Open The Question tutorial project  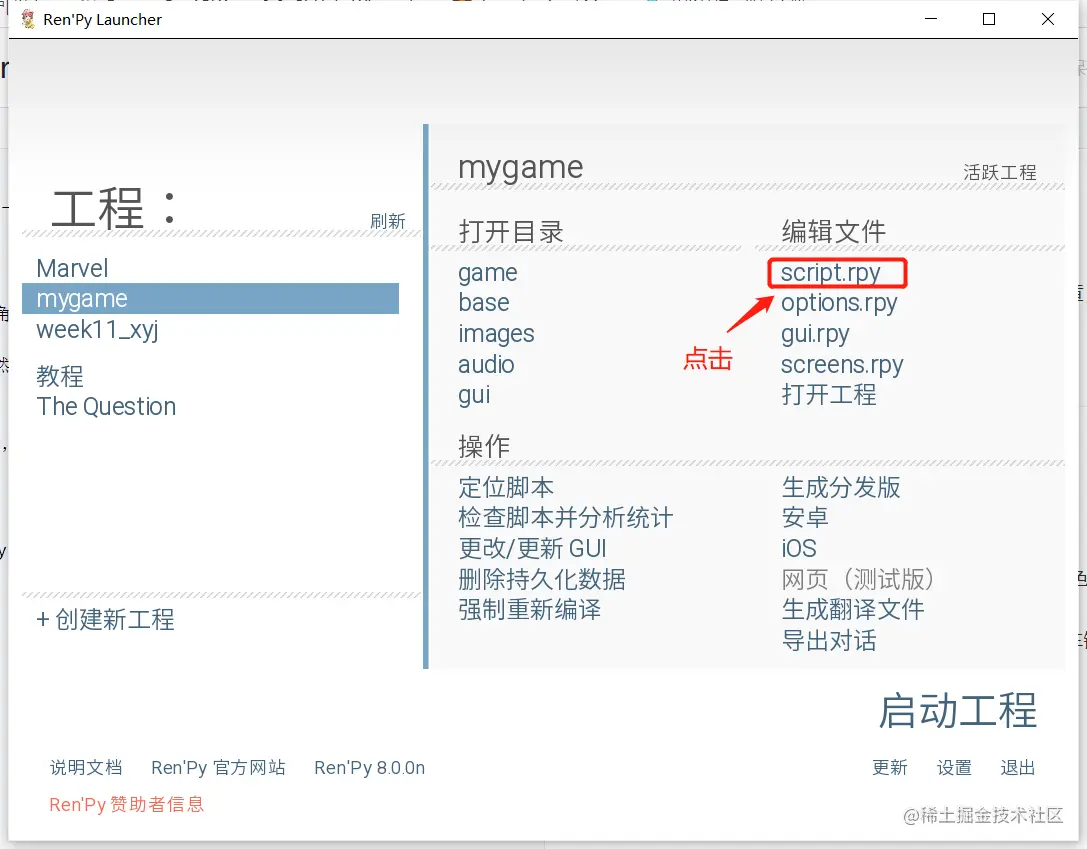pos(105,407)
